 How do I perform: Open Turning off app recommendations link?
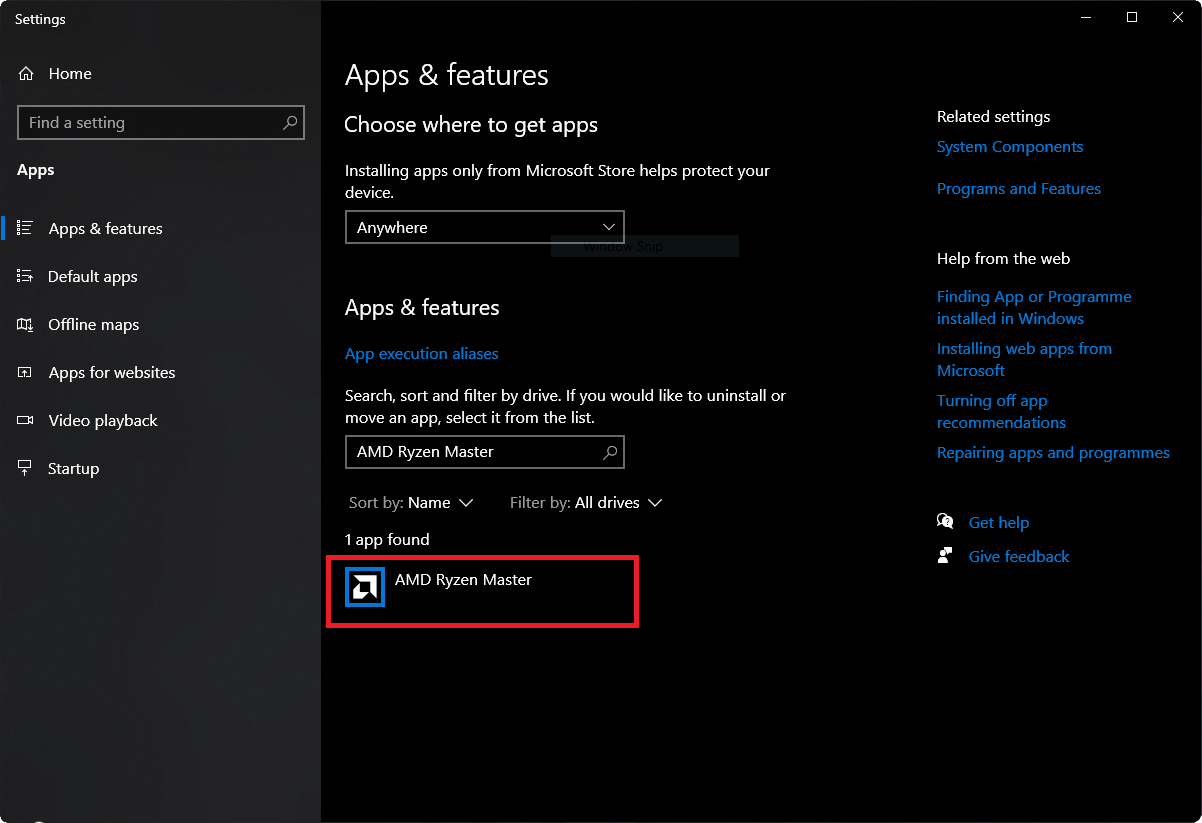click(x=1001, y=412)
